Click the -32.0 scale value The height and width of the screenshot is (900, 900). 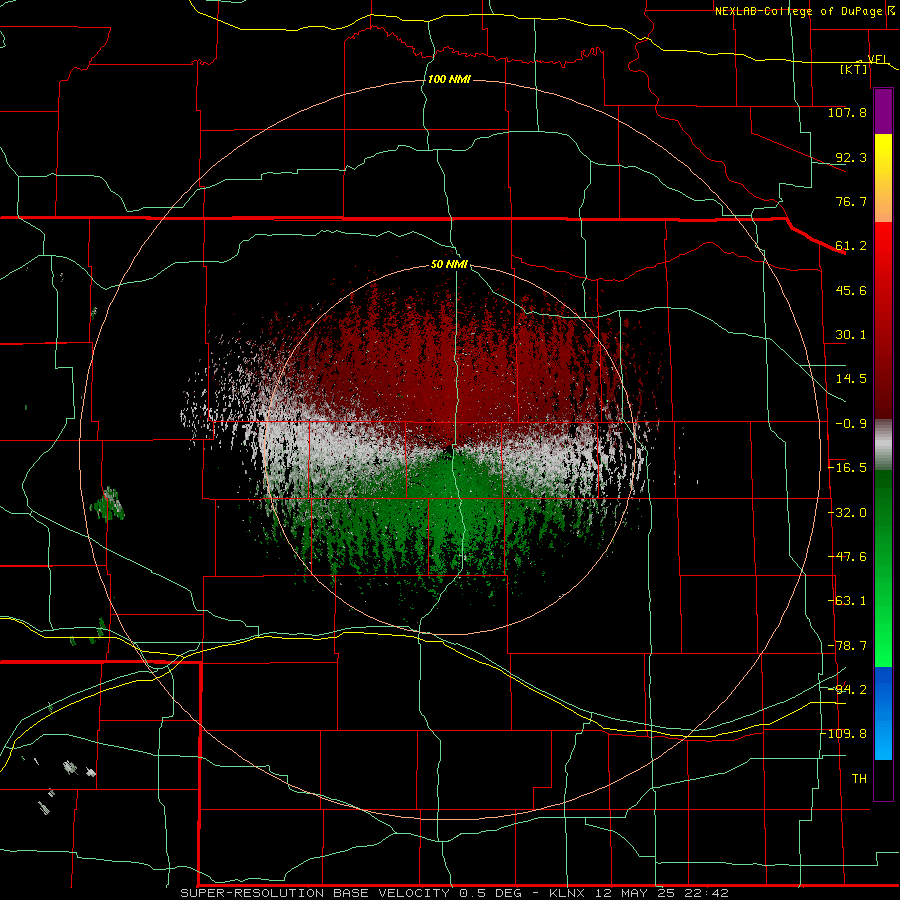coord(847,513)
